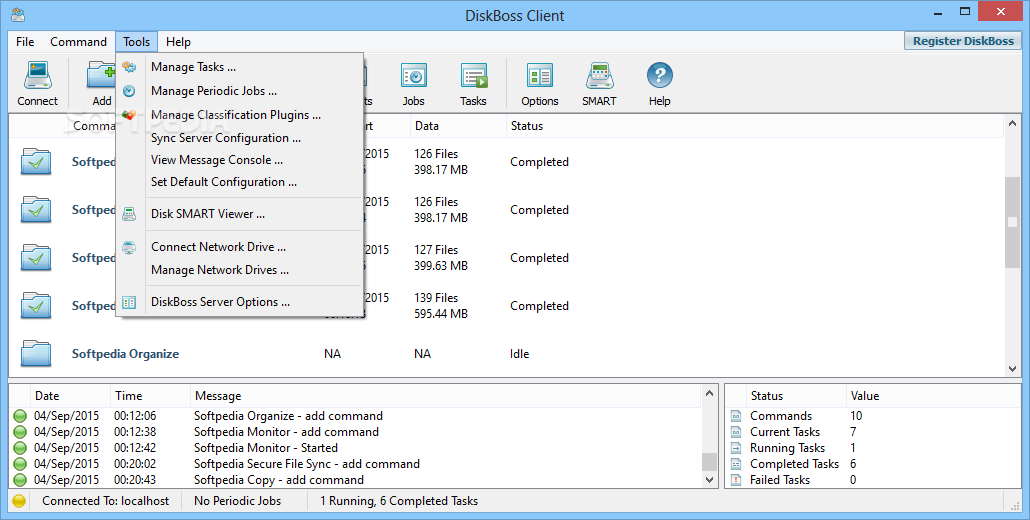The height and width of the screenshot is (520, 1030).
Task: Click the Idle status of Softpedia Organize
Action: pos(520,354)
